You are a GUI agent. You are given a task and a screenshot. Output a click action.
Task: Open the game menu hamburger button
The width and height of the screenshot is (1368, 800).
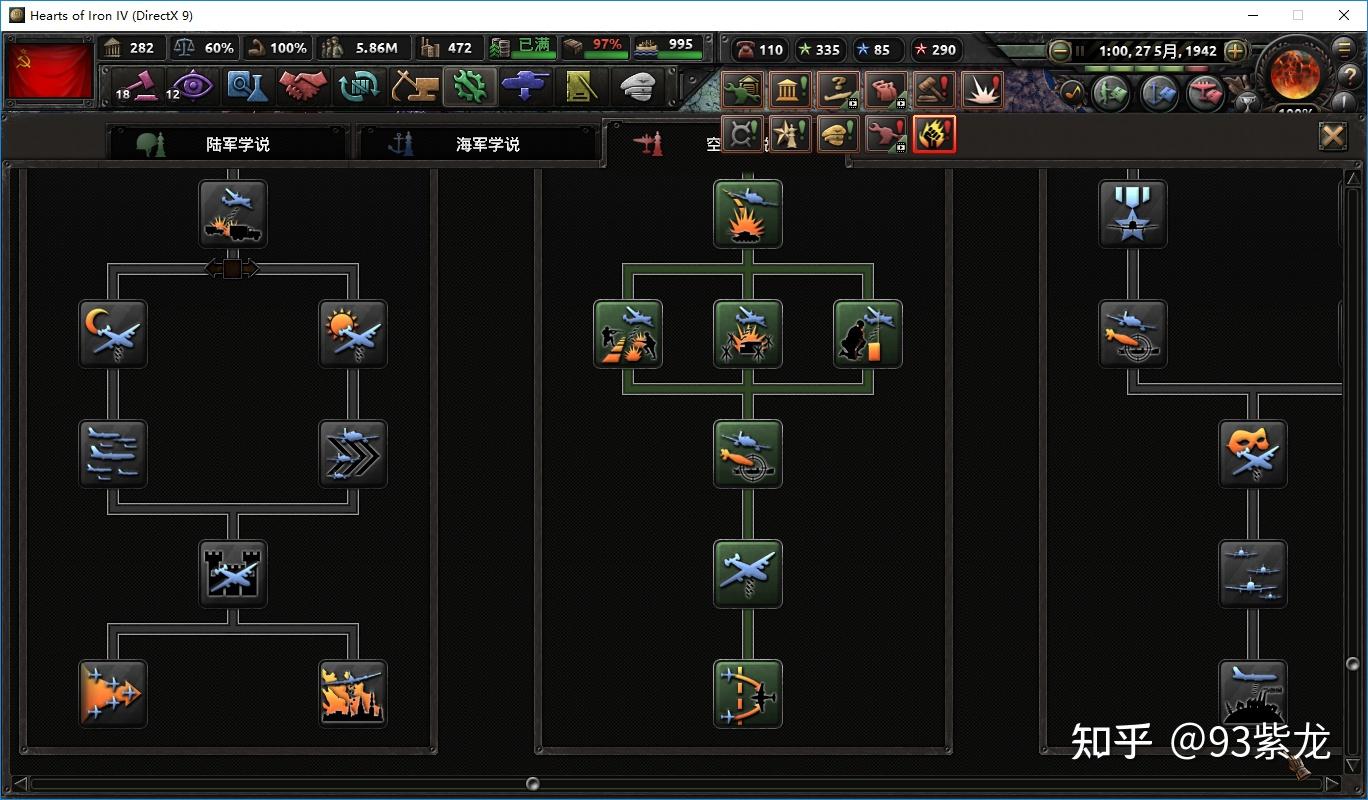(1346, 49)
